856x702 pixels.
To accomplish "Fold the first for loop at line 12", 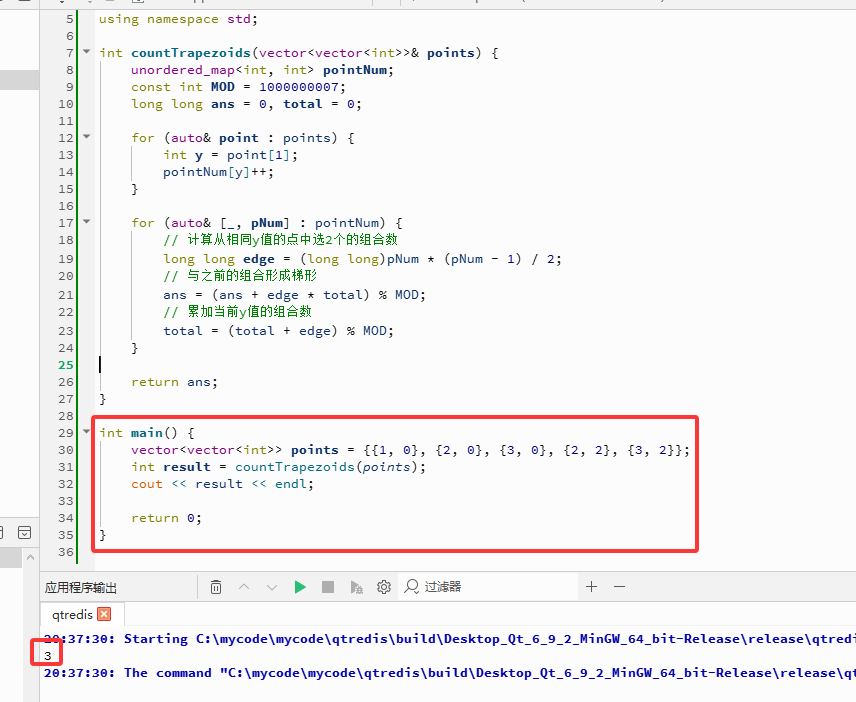I will click(86, 136).
